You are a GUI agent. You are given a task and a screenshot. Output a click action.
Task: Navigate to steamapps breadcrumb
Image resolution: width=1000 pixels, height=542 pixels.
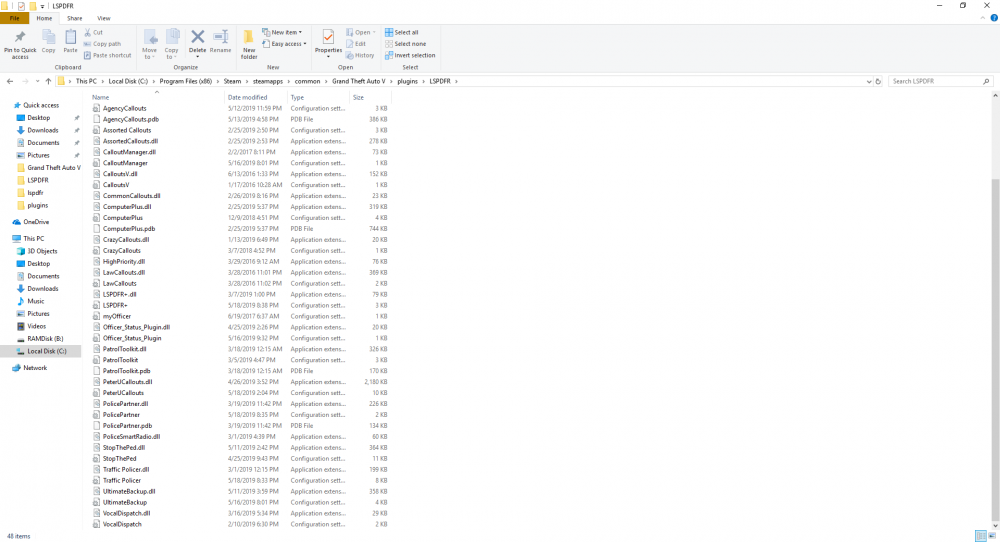[x=267, y=82]
